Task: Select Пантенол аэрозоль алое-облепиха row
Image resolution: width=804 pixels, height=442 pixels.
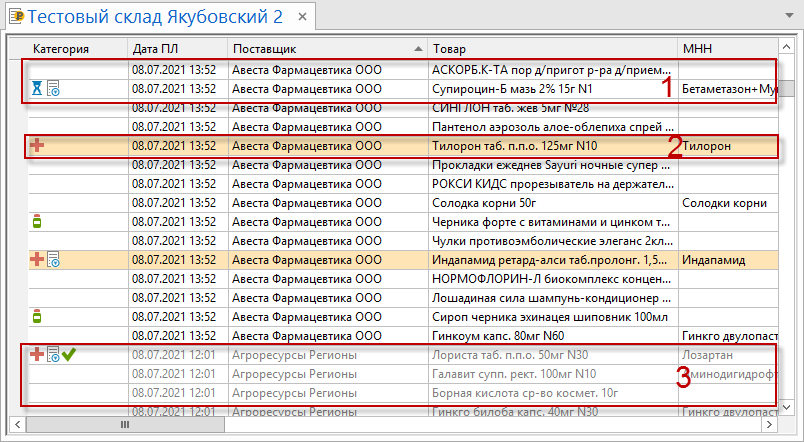Action: pyautogui.click(x=404, y=127)
